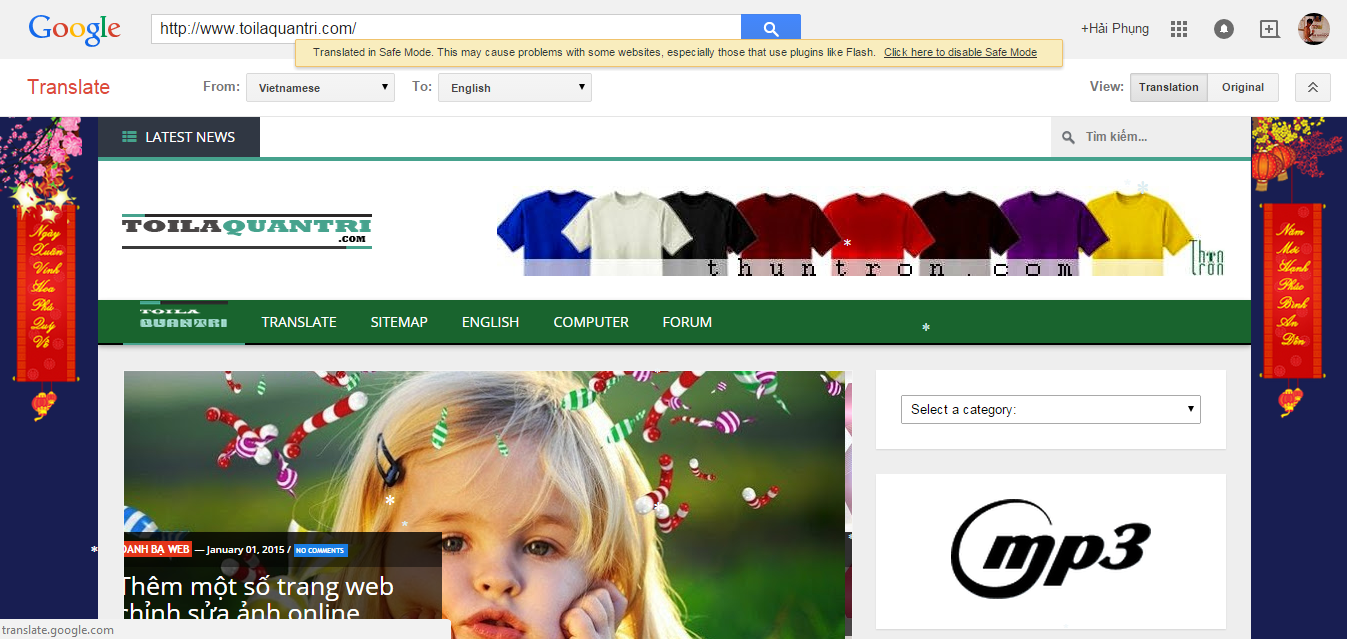Click the blue search magnifier button
Viewport: 1347px width, 639px height.
(x=771, y=29)
